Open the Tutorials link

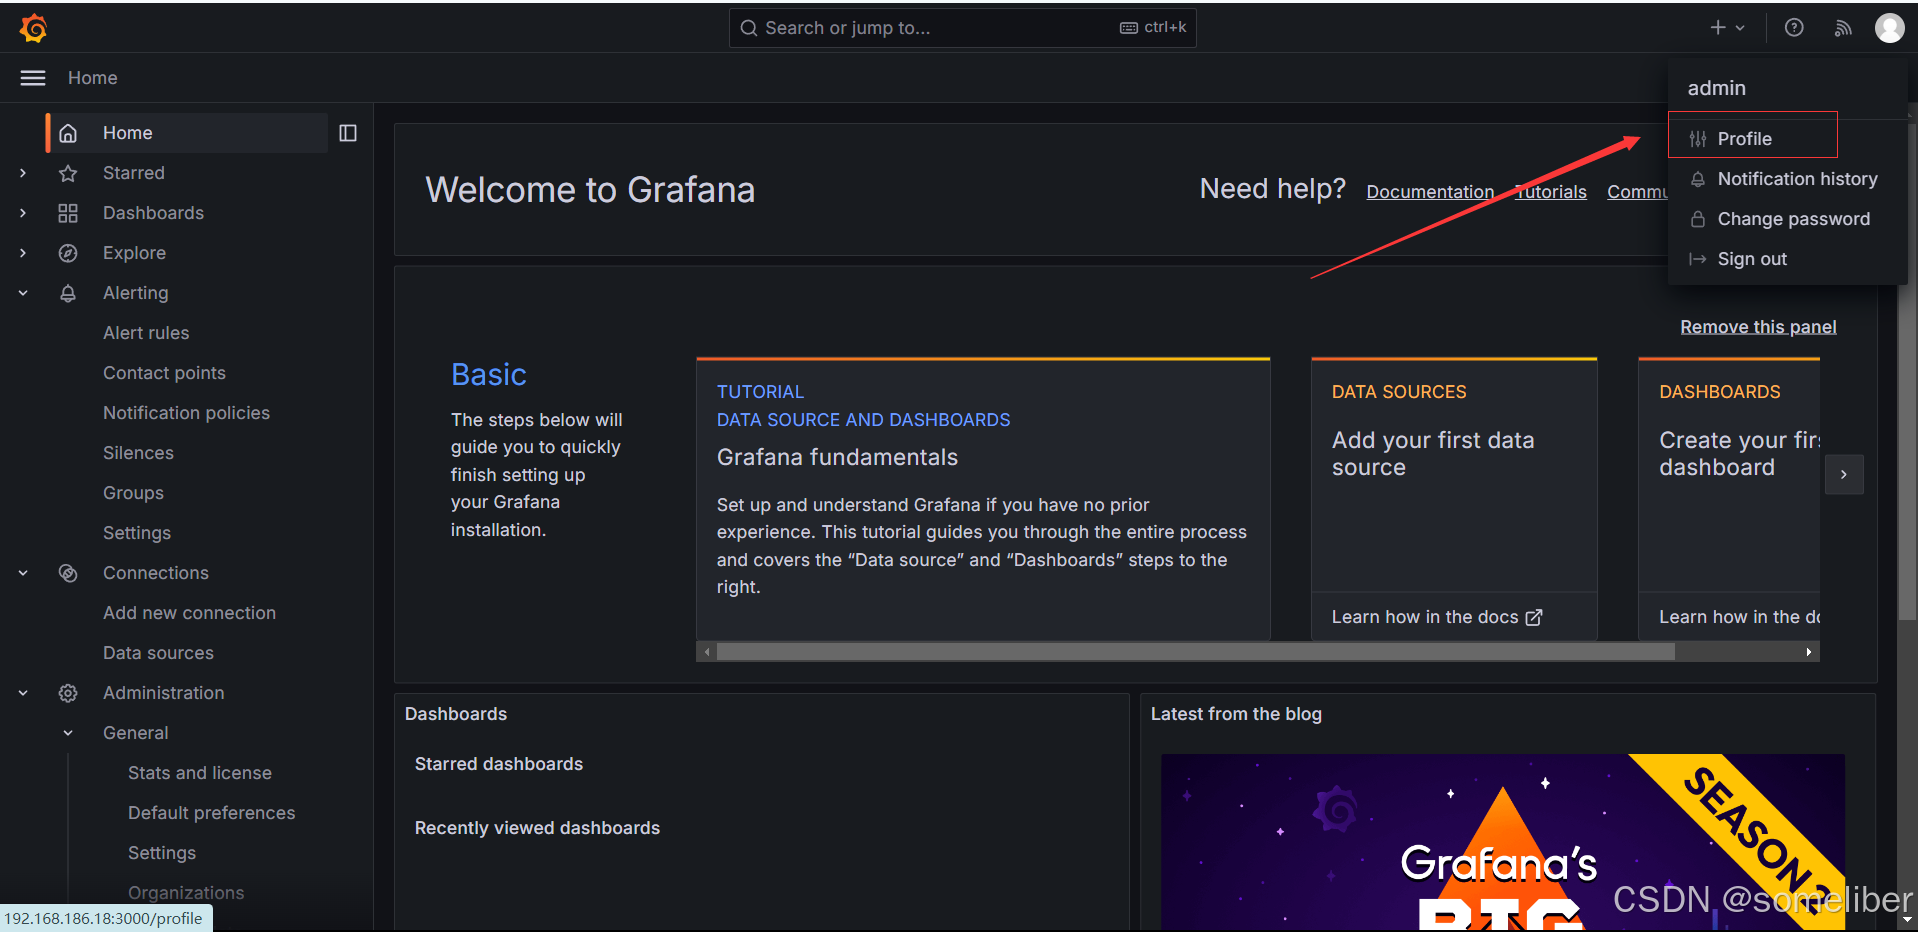(x=1551, y=192)
